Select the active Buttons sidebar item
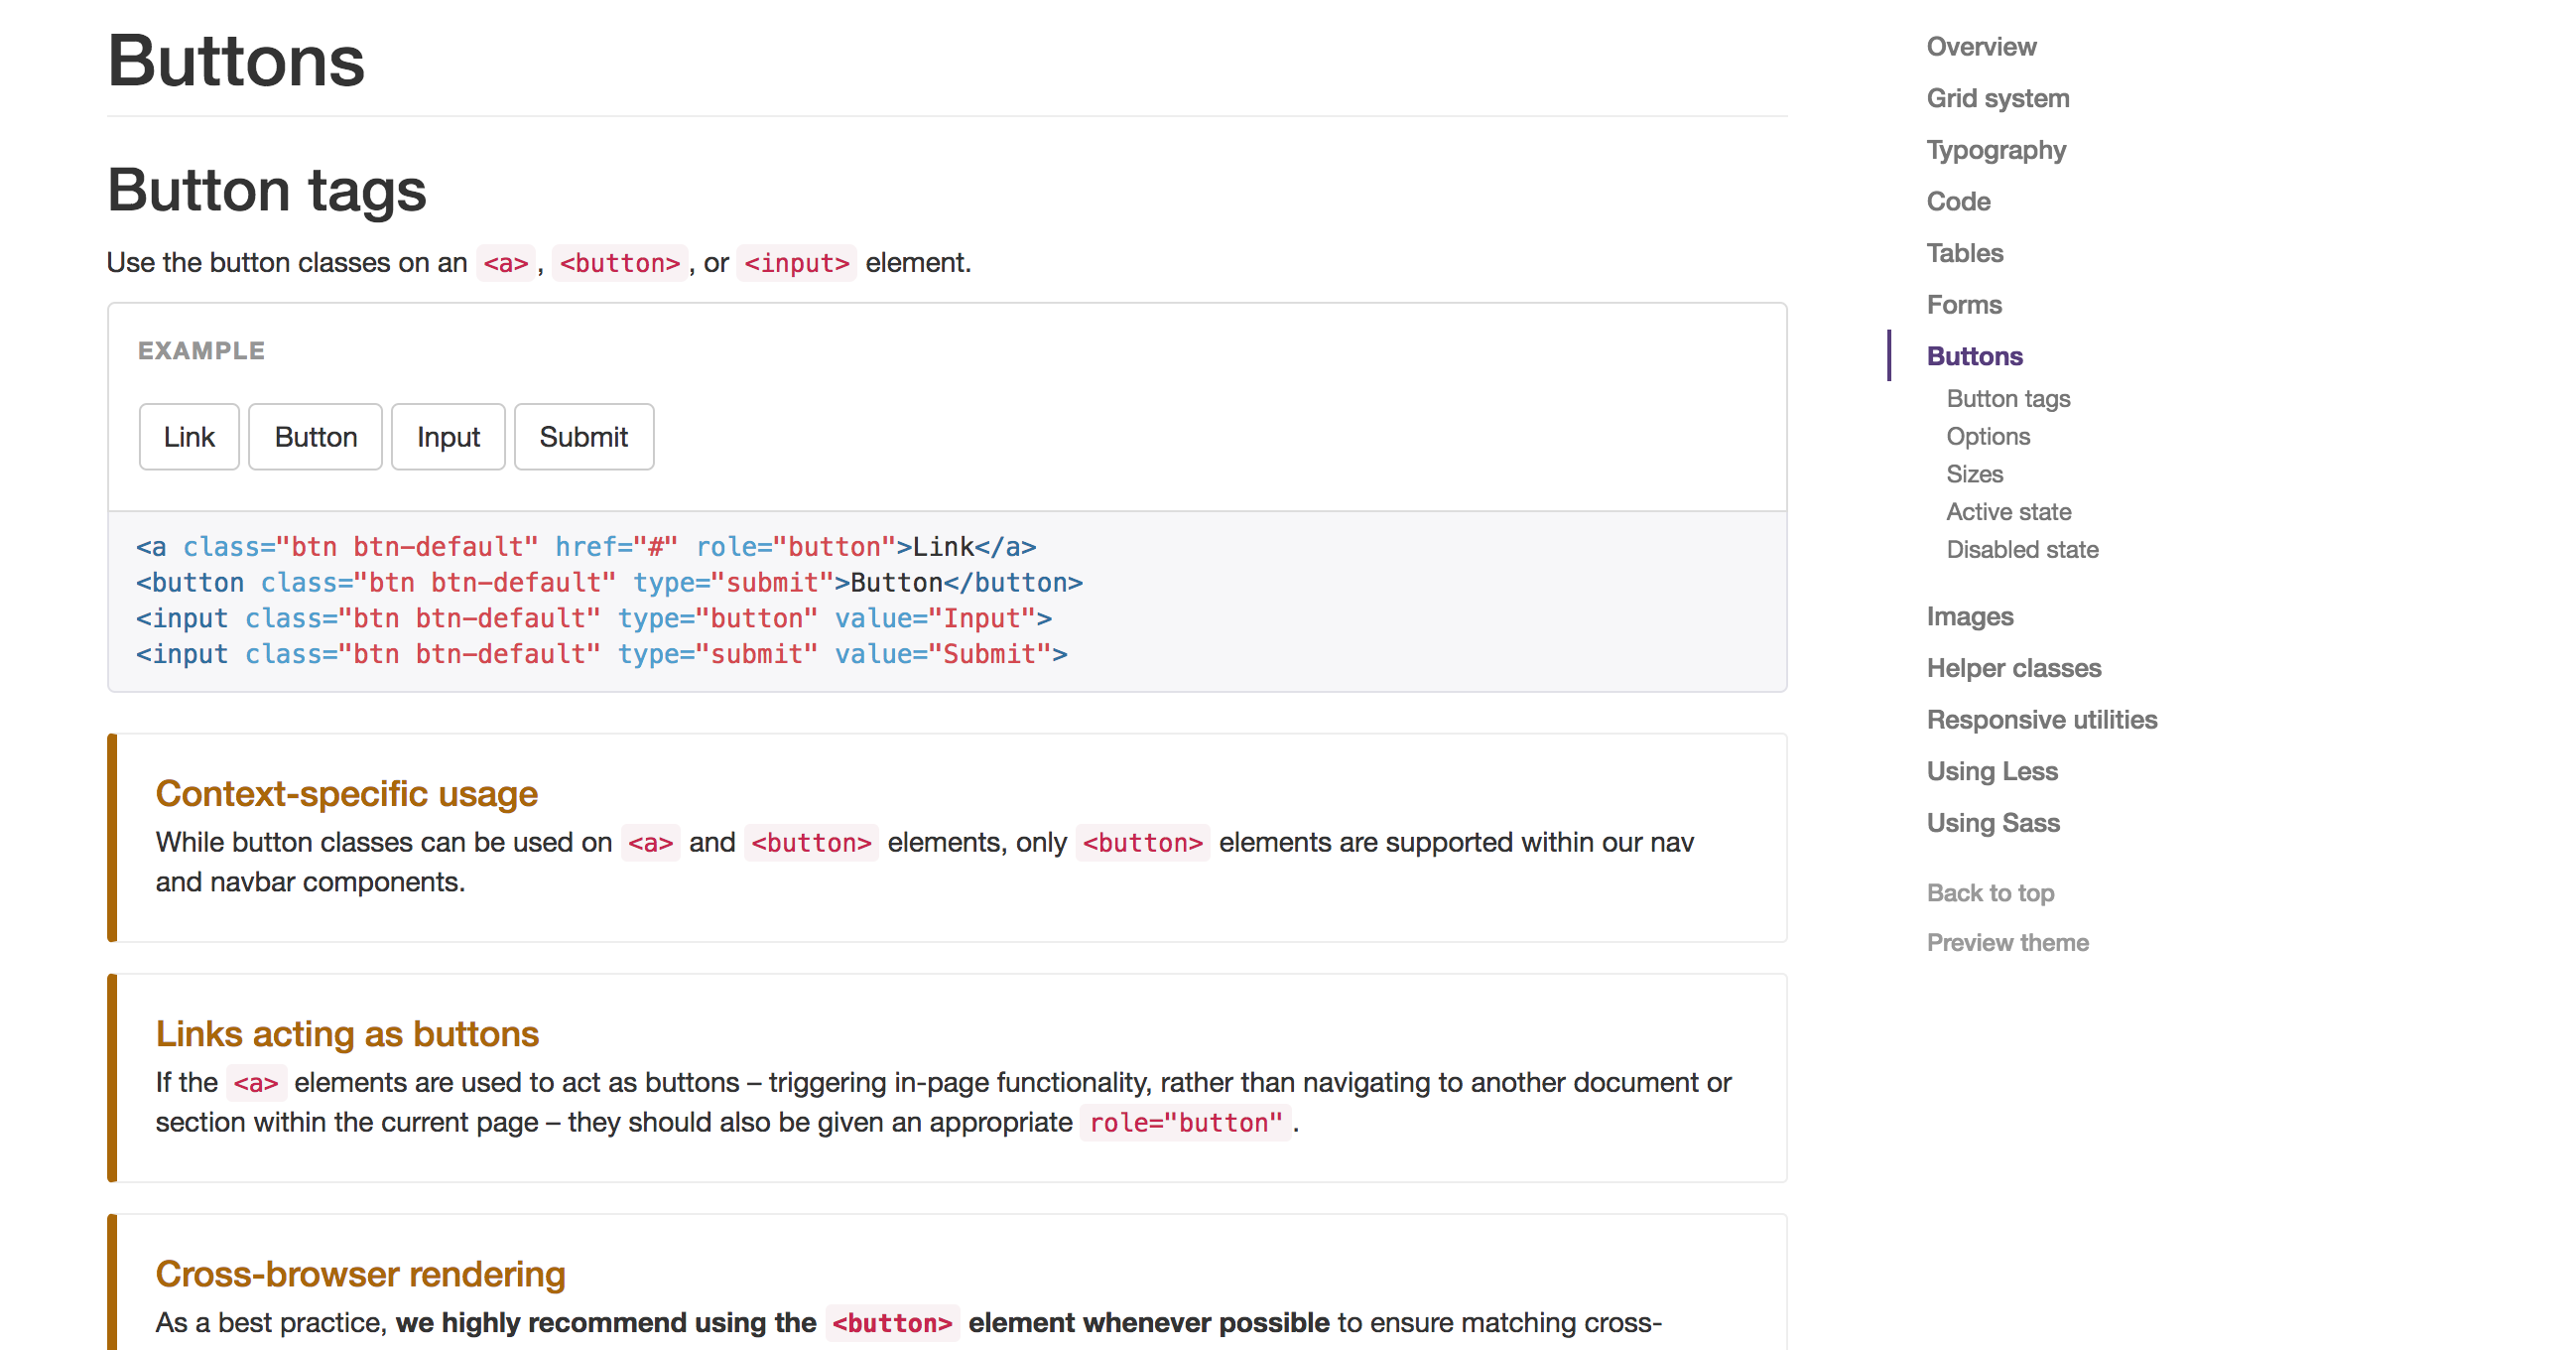The width and height of the screenshot is (2576, 1350). tap(1974, 356)
